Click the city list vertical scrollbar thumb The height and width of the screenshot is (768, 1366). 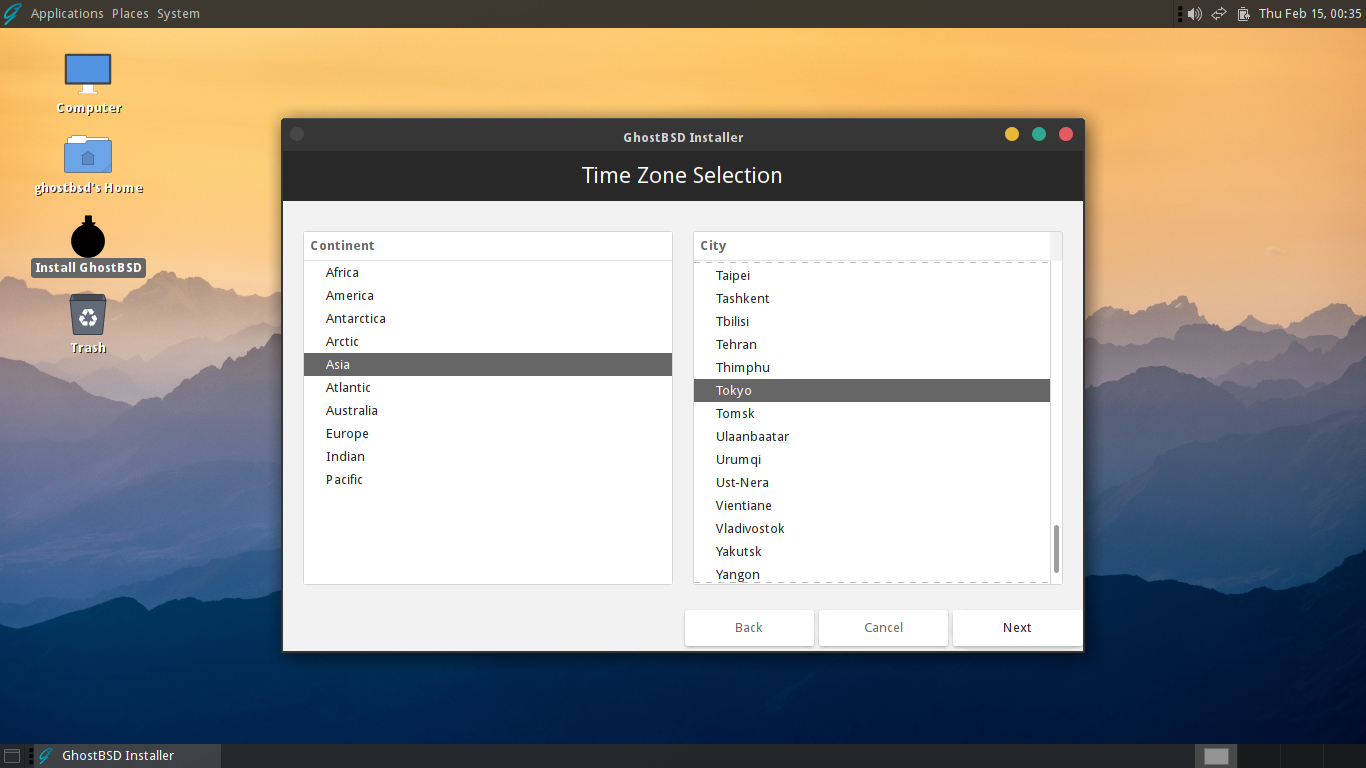click(x=1056, y=549)
